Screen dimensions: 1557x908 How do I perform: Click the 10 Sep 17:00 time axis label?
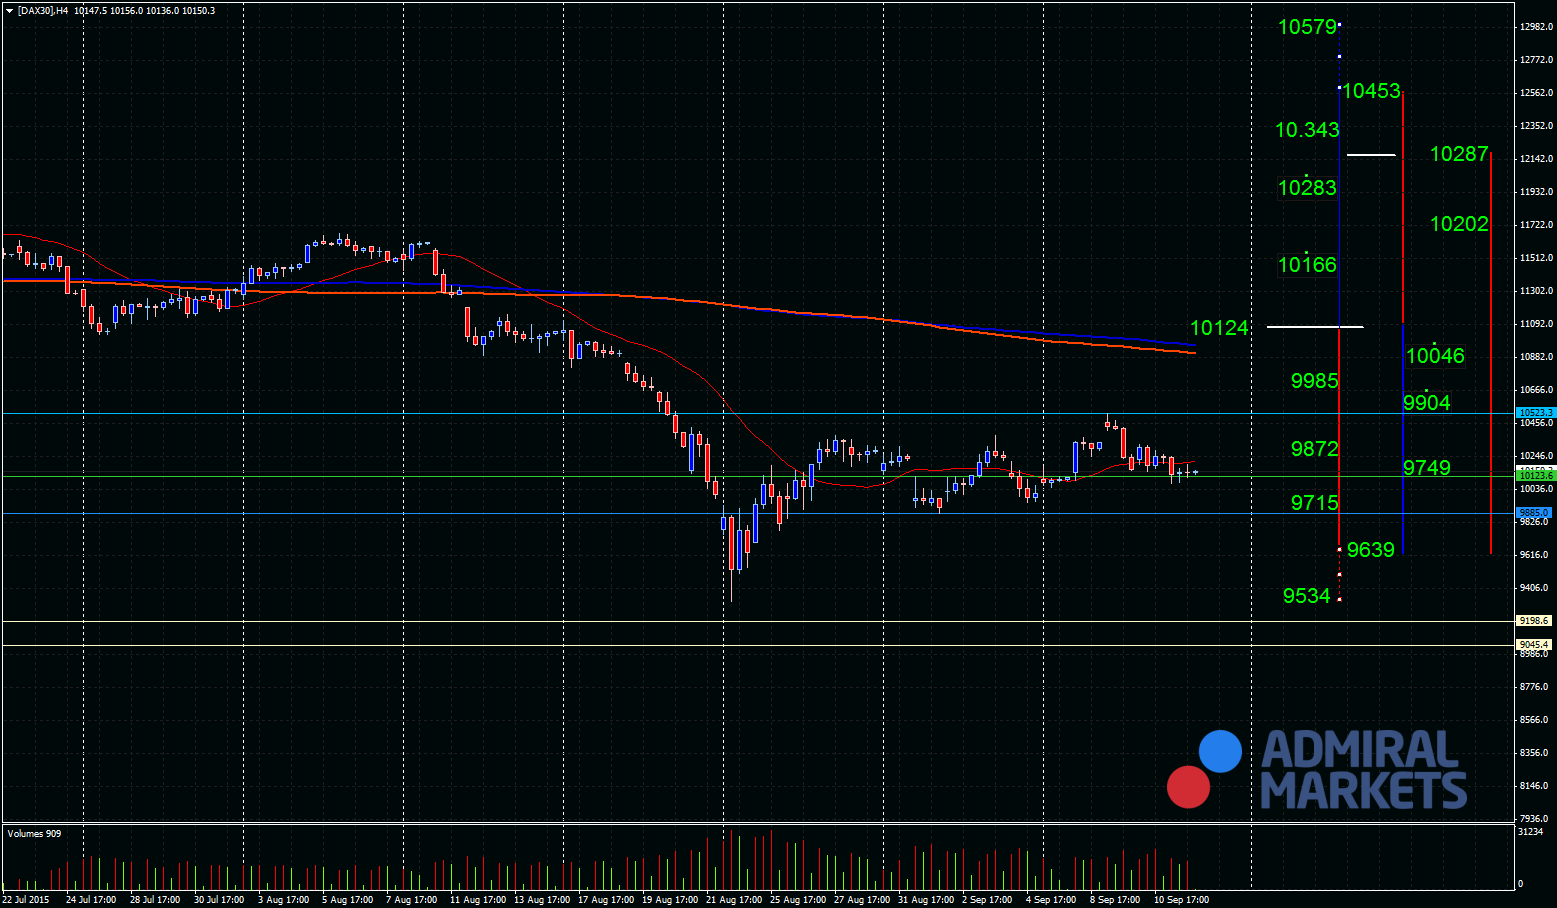pos(1181,900)
